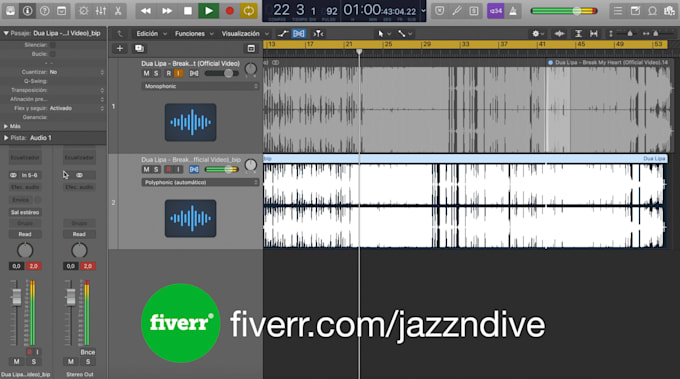Toggle the Replace mode shield icon
The image size is (680, 379).
[x=440, y=11]
